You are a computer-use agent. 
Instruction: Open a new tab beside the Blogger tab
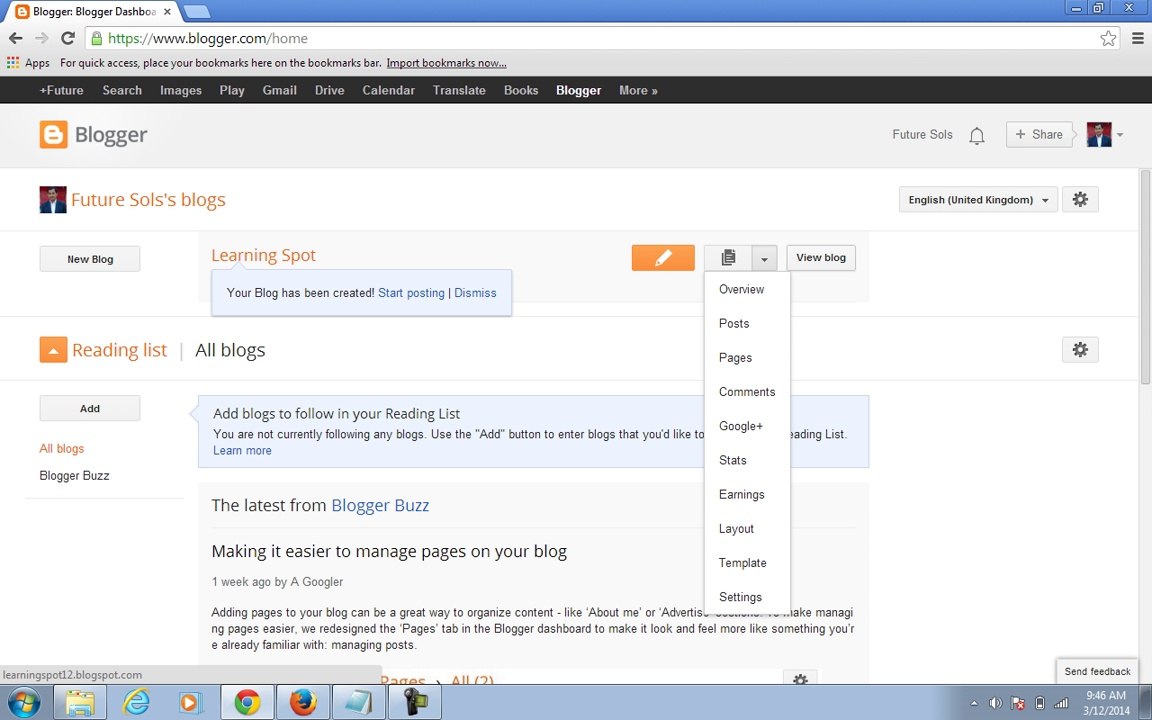click(x=196, y=12)
